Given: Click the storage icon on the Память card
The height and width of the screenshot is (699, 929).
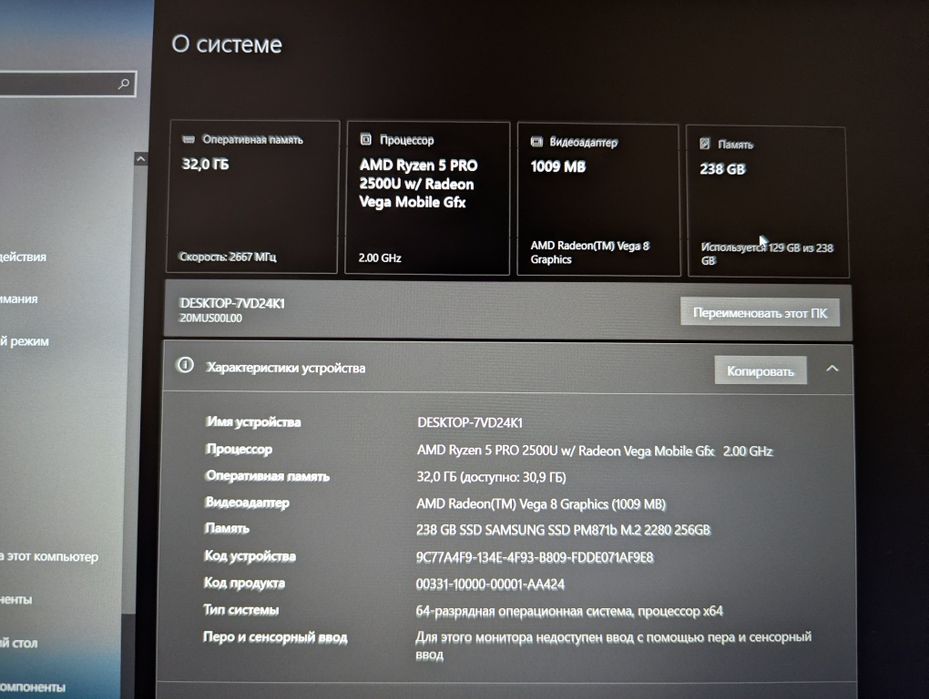Looking at the screenshot, I should [704, 143].
